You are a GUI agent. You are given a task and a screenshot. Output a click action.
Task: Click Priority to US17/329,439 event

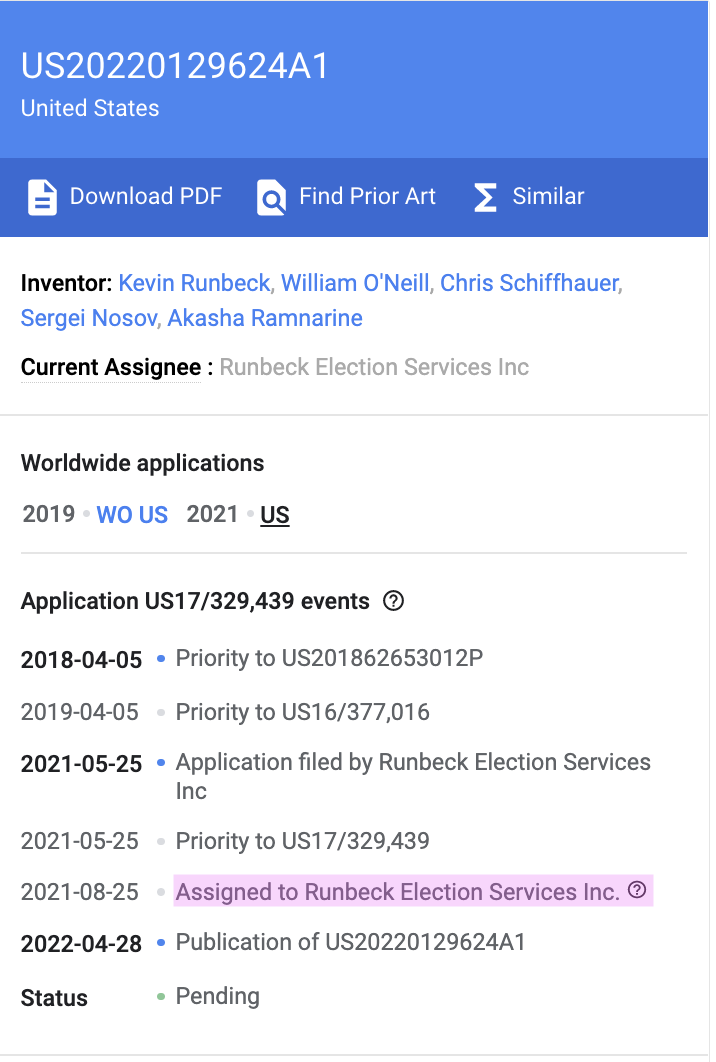303,841
